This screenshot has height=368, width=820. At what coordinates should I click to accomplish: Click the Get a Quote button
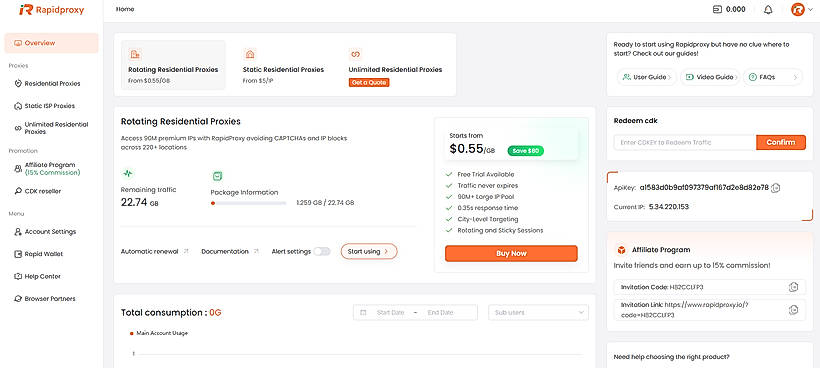tap(369, 82)
